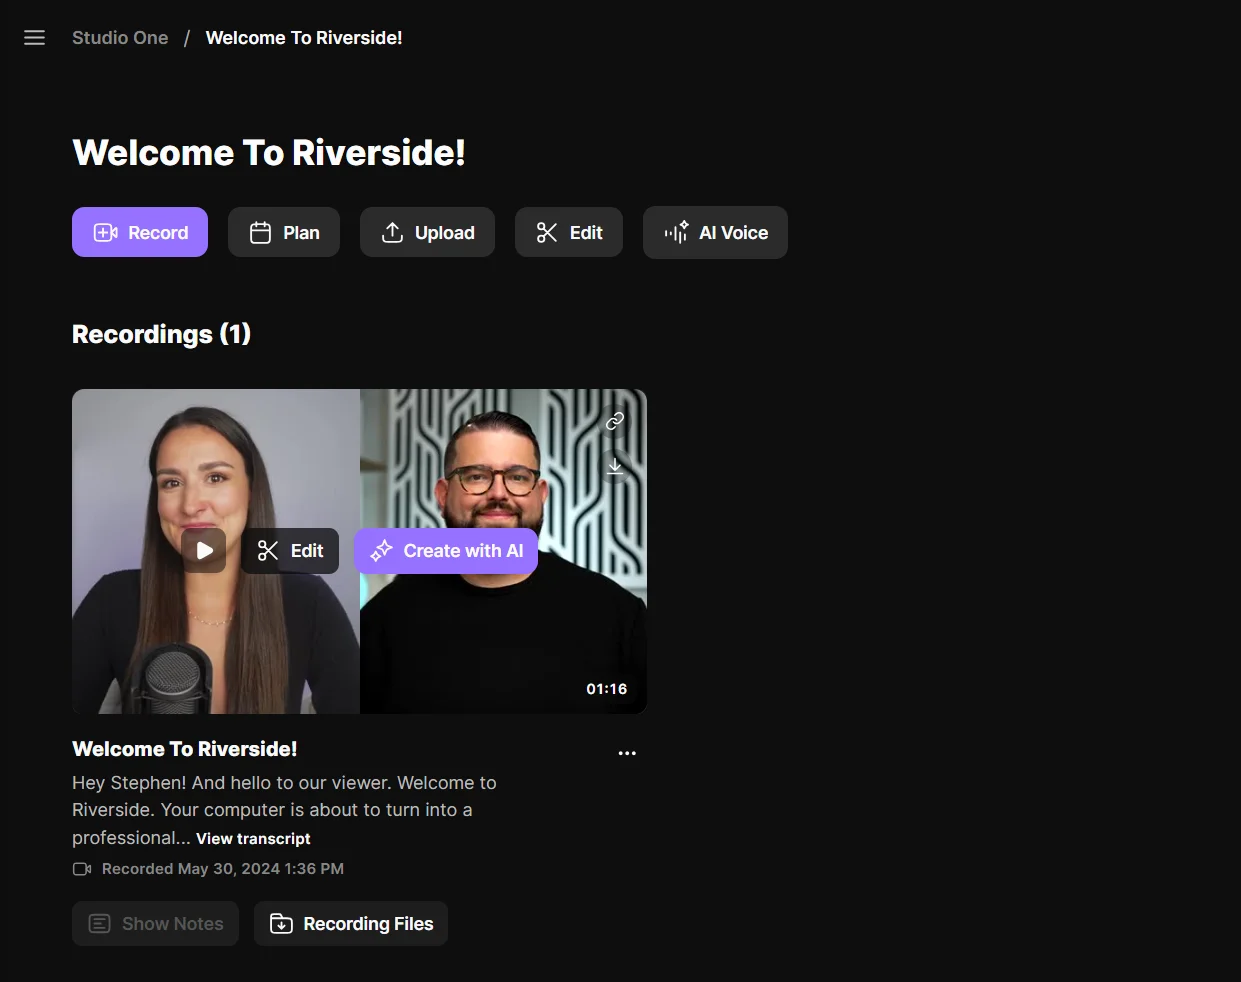Click the scissors Edit button on the thumbnail
Screen dimensions: 1241x982
(290, 551)
